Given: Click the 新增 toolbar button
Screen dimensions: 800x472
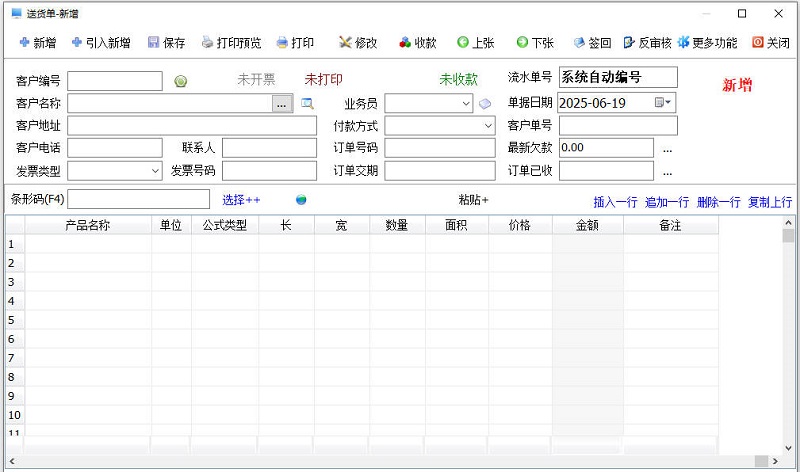Looking at the screenshot, I should [x=38, y=43].
